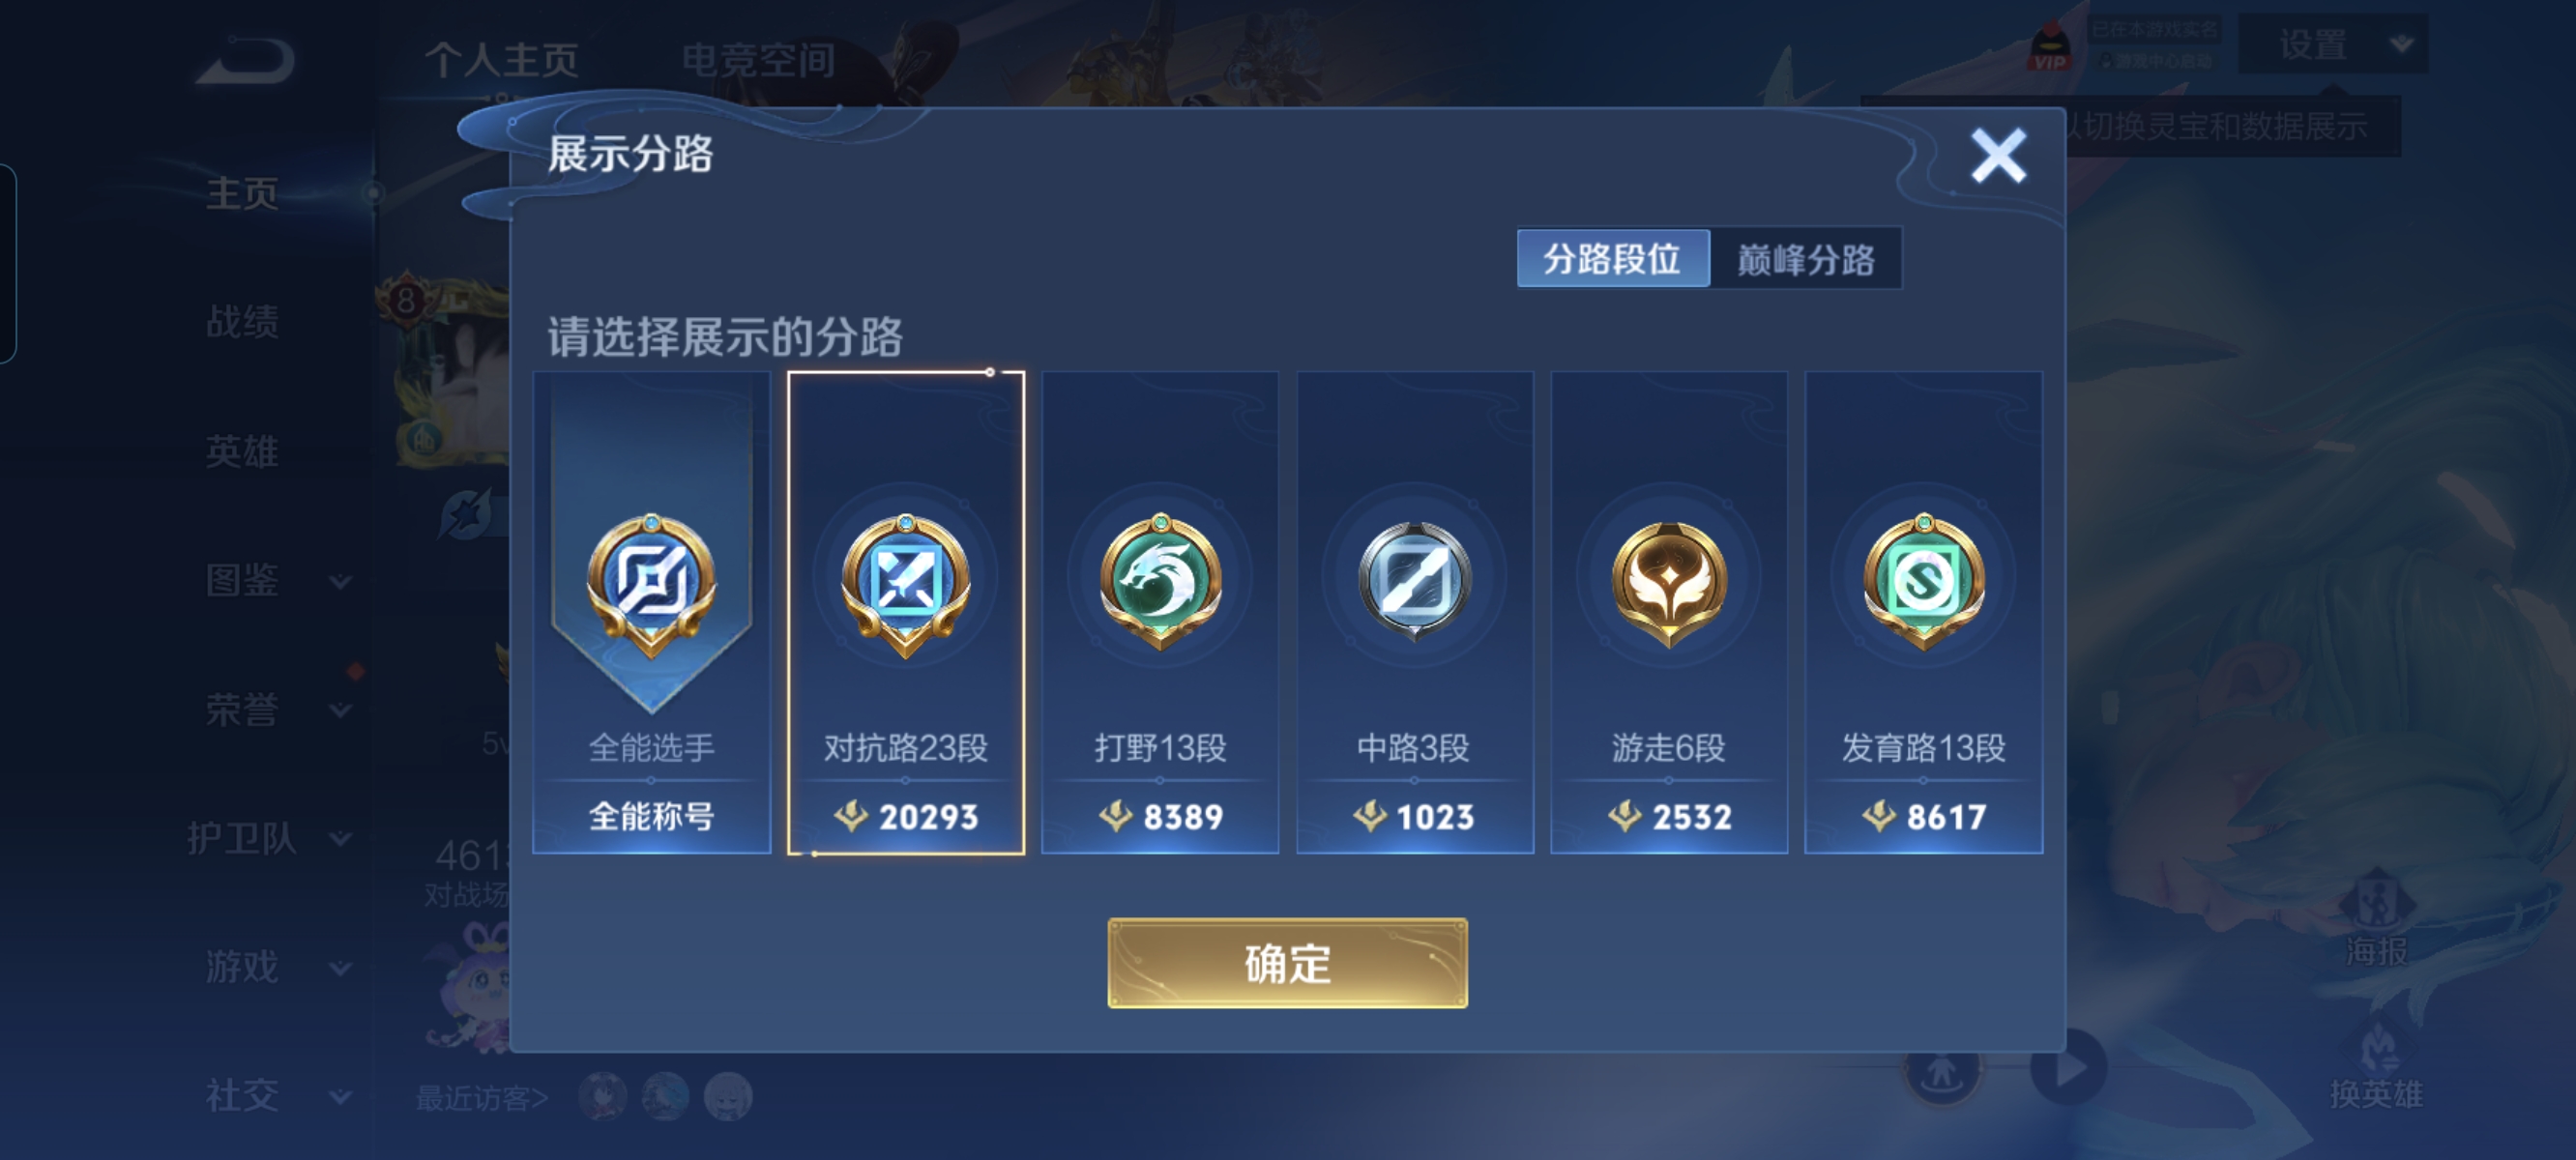Expand the 图鉴 sidebar chevron
Viewport: 2576px width, 1160px height.
click(x=341, y=581)
